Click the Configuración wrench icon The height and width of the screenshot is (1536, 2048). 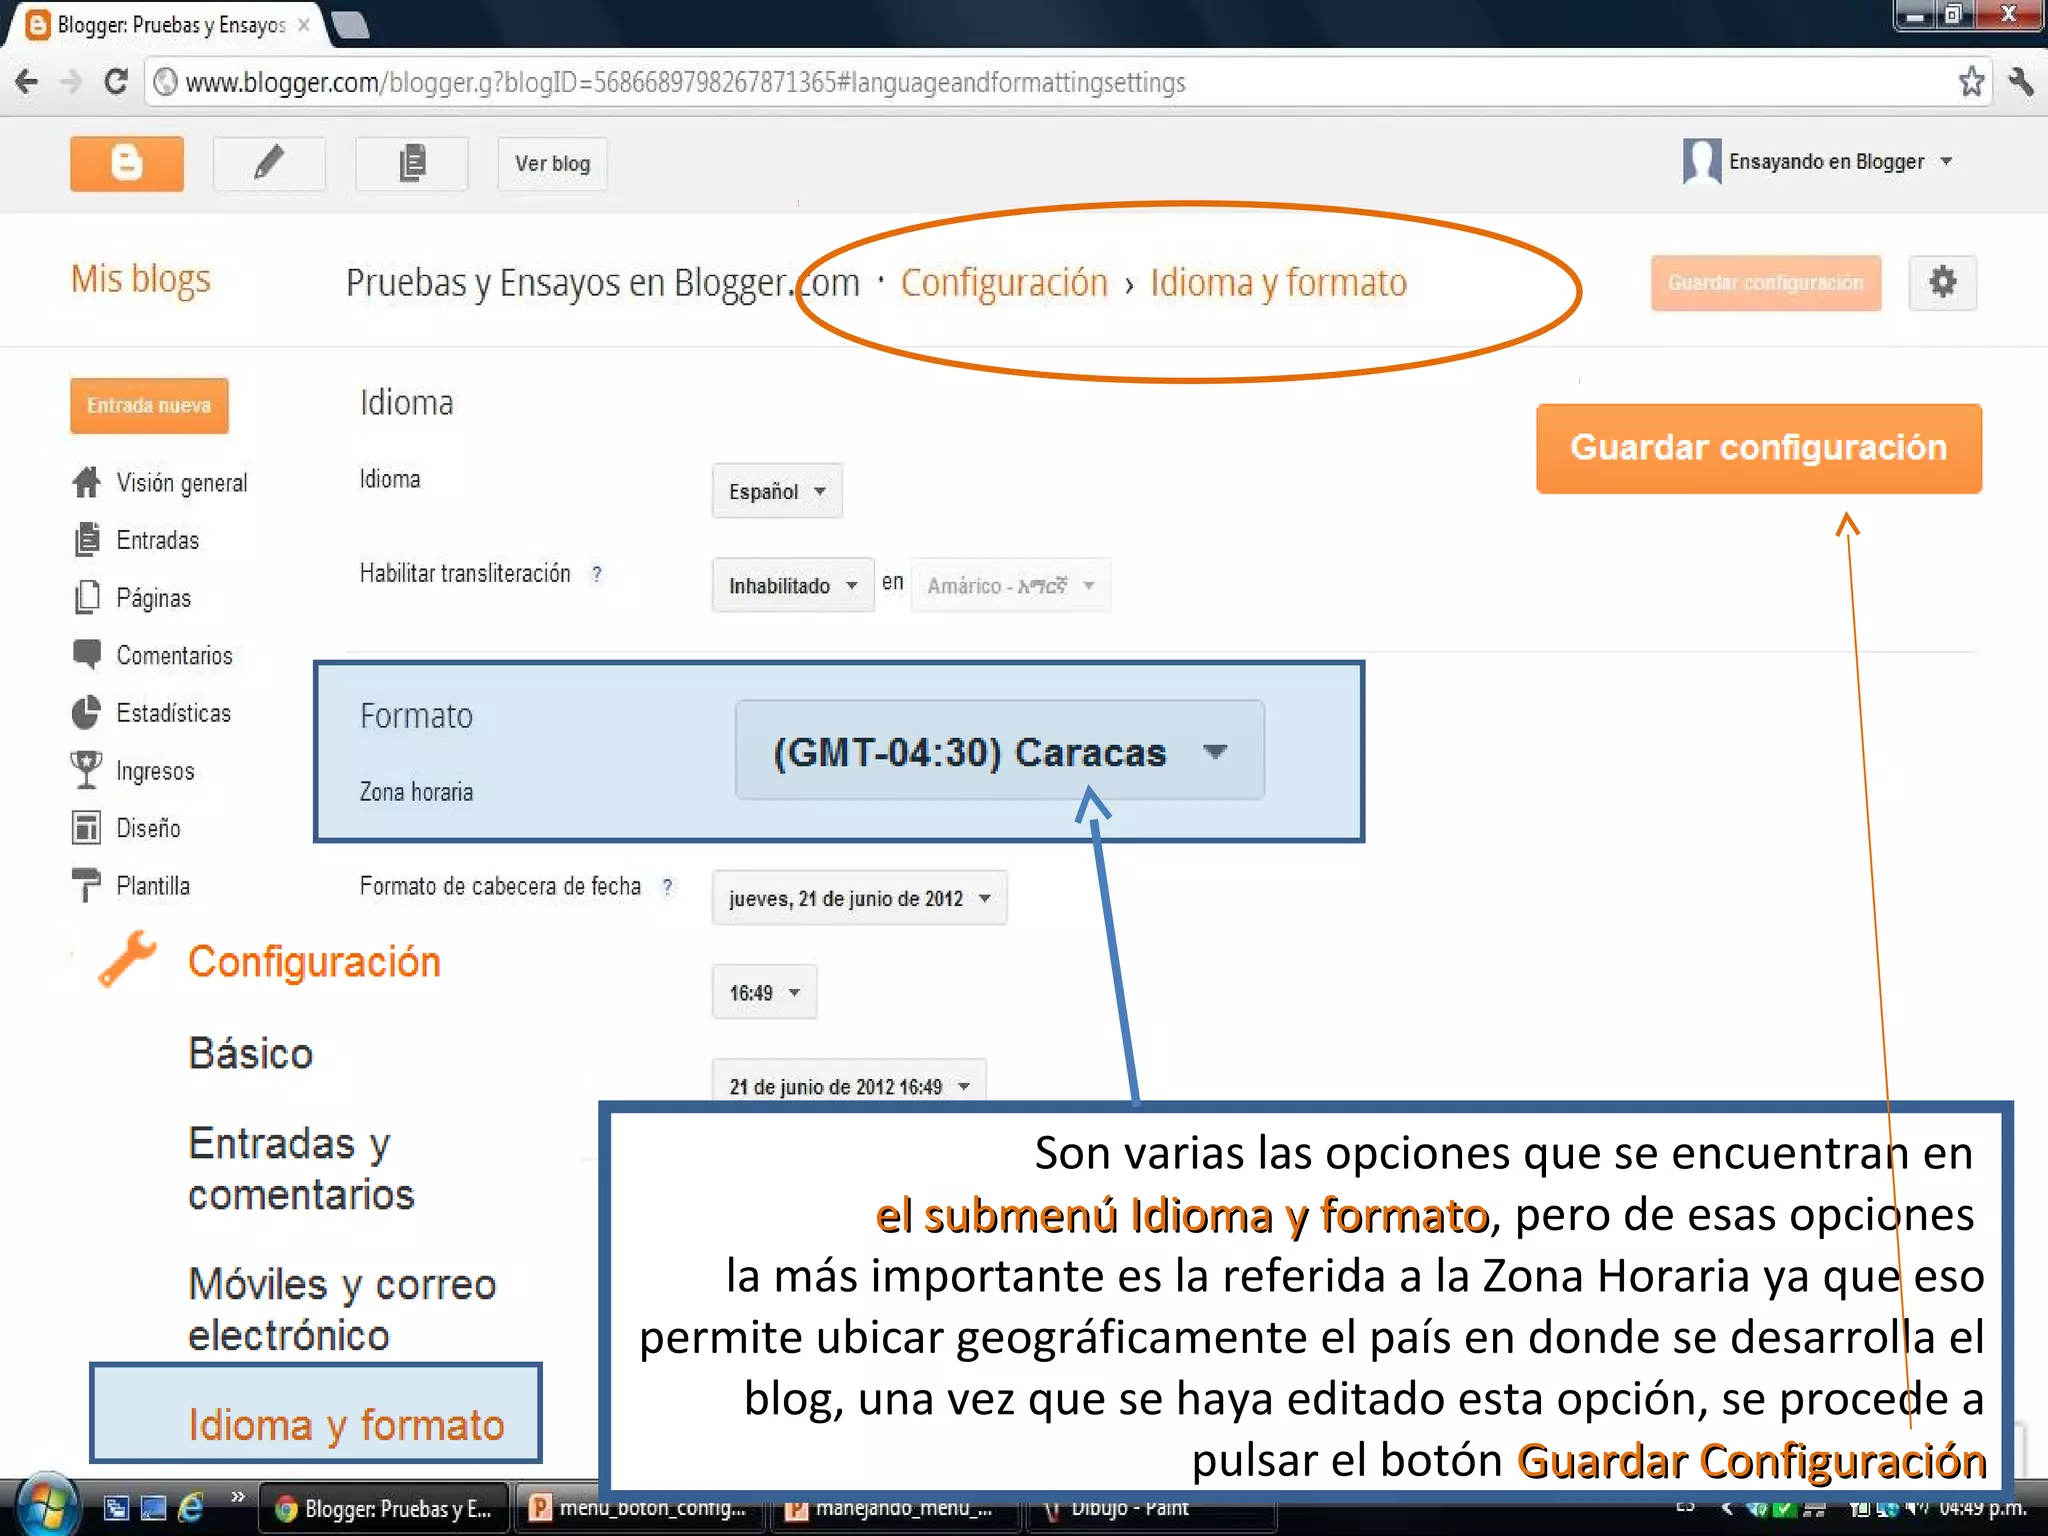pyautogui.click(x=128, y=959)
